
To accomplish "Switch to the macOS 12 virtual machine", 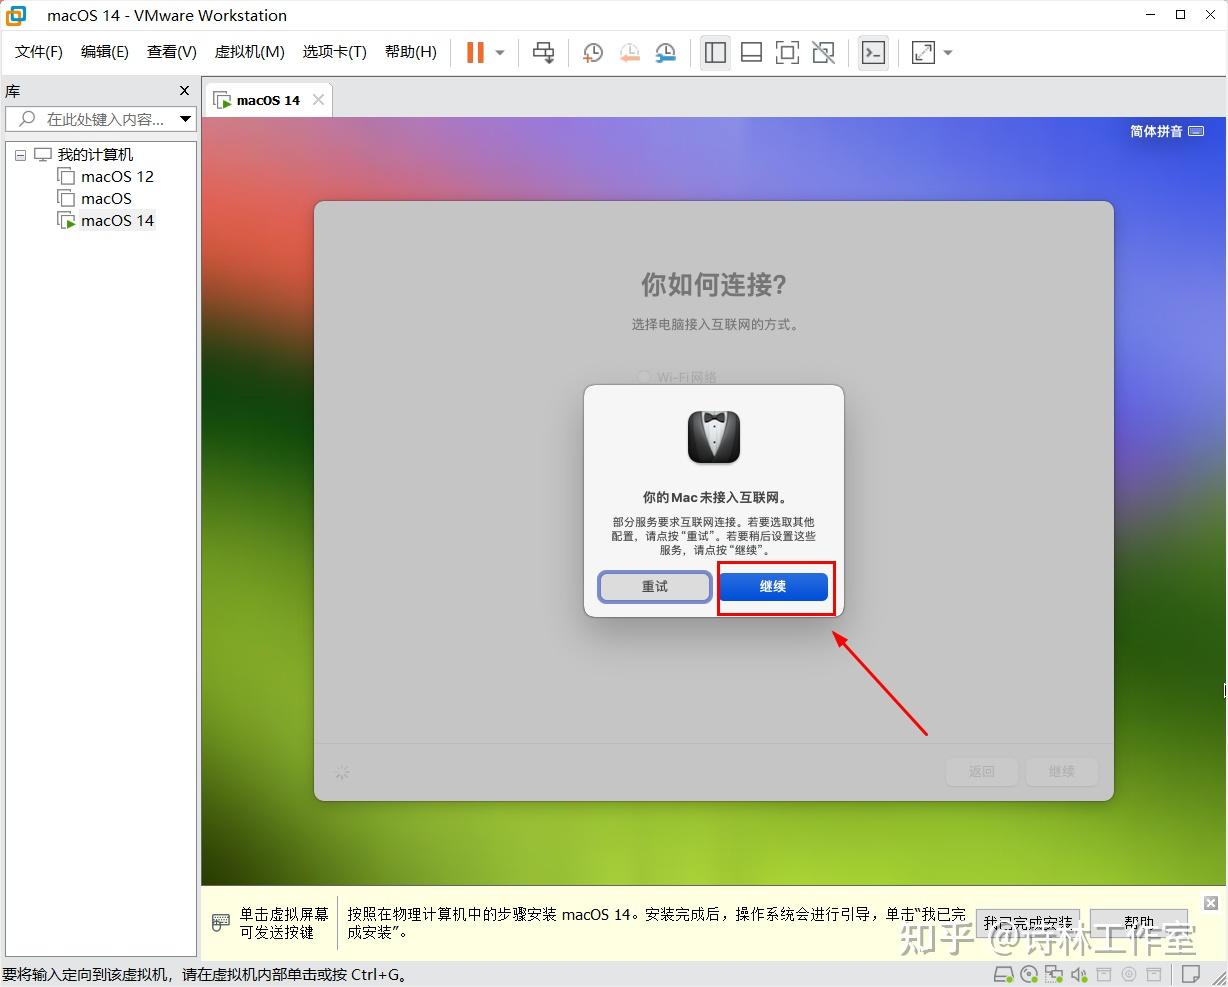I will 116,176.
